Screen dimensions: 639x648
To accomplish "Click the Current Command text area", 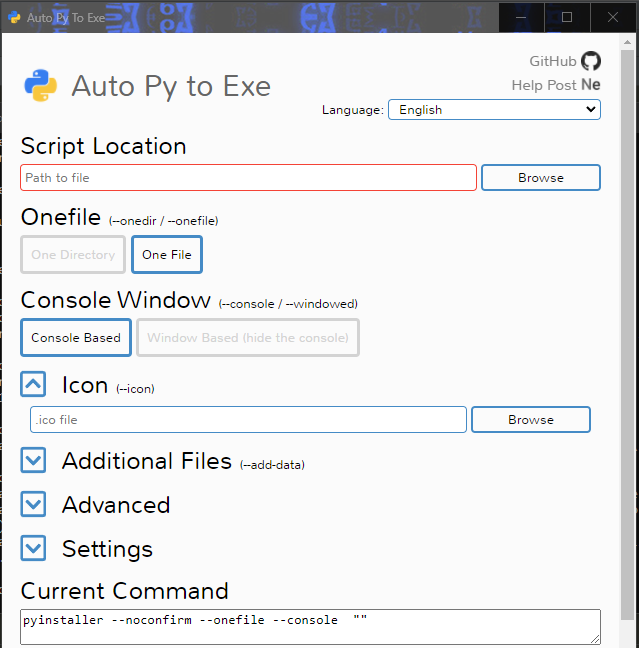I will 310,626.
